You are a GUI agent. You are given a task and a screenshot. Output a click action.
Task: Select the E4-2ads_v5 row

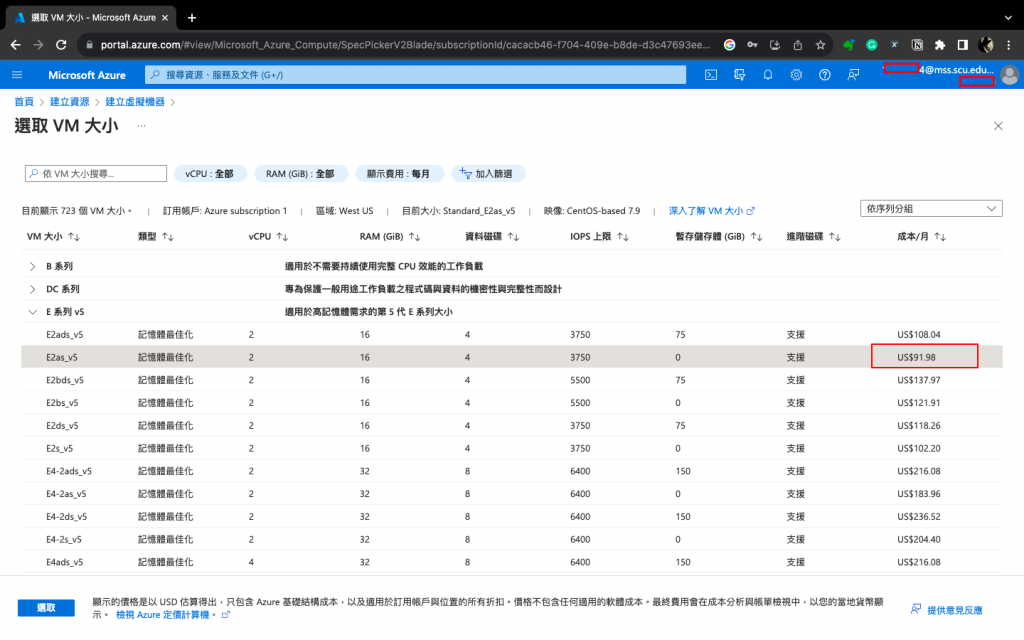[511, 471]
